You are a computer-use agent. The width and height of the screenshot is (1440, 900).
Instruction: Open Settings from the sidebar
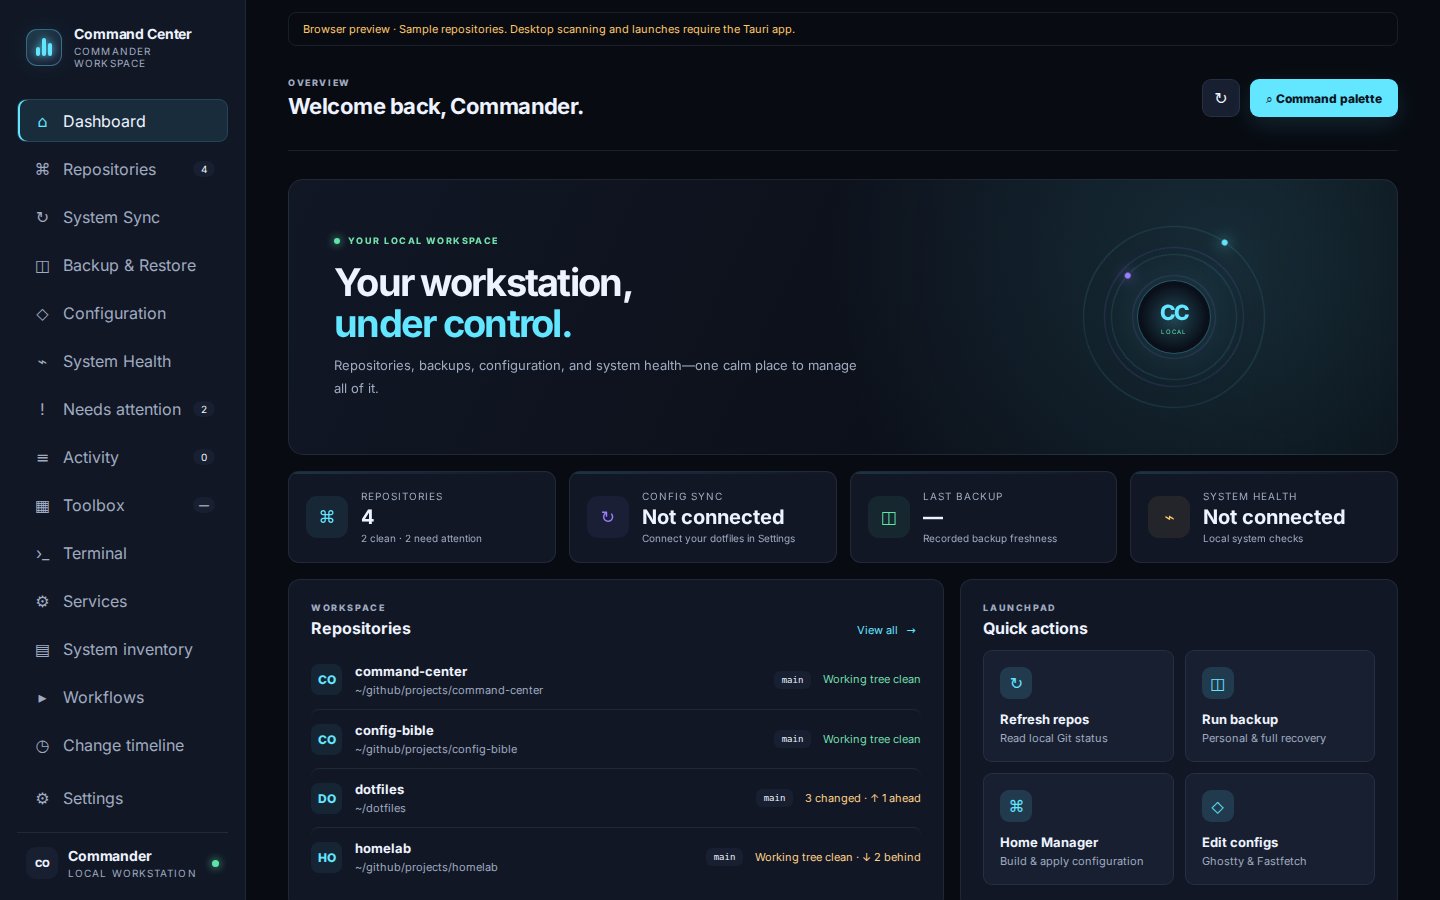[123, 798]
